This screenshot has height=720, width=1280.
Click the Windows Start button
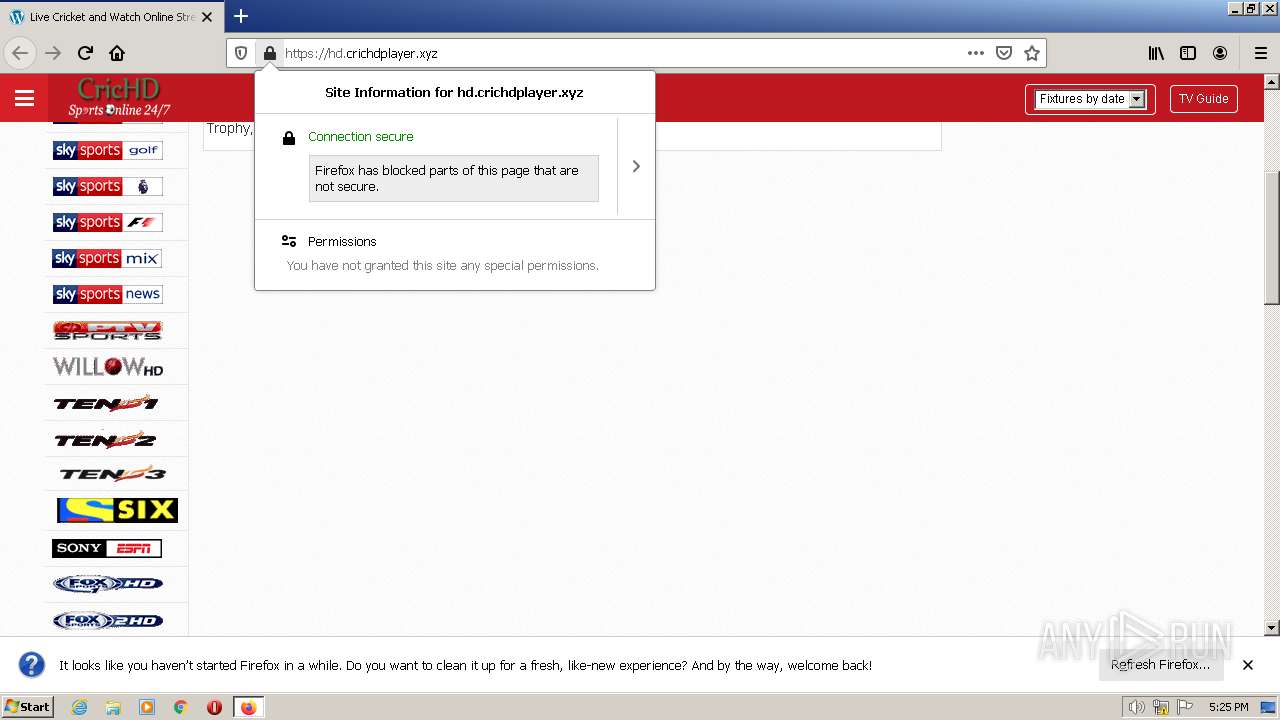[x=28, y=707]
